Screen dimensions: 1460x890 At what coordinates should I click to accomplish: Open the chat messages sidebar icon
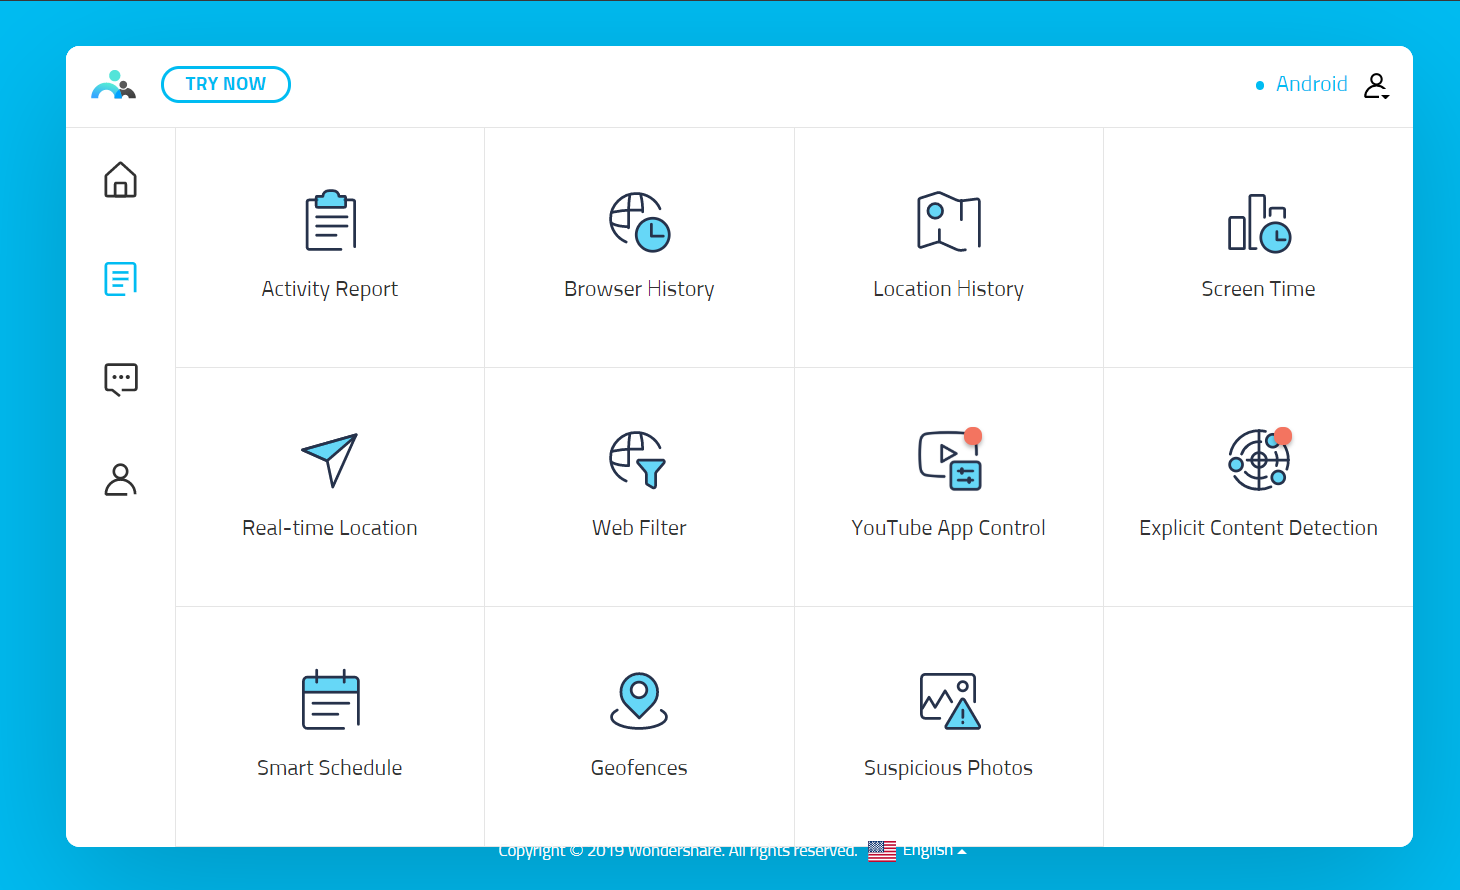click(x=120, y=379)
